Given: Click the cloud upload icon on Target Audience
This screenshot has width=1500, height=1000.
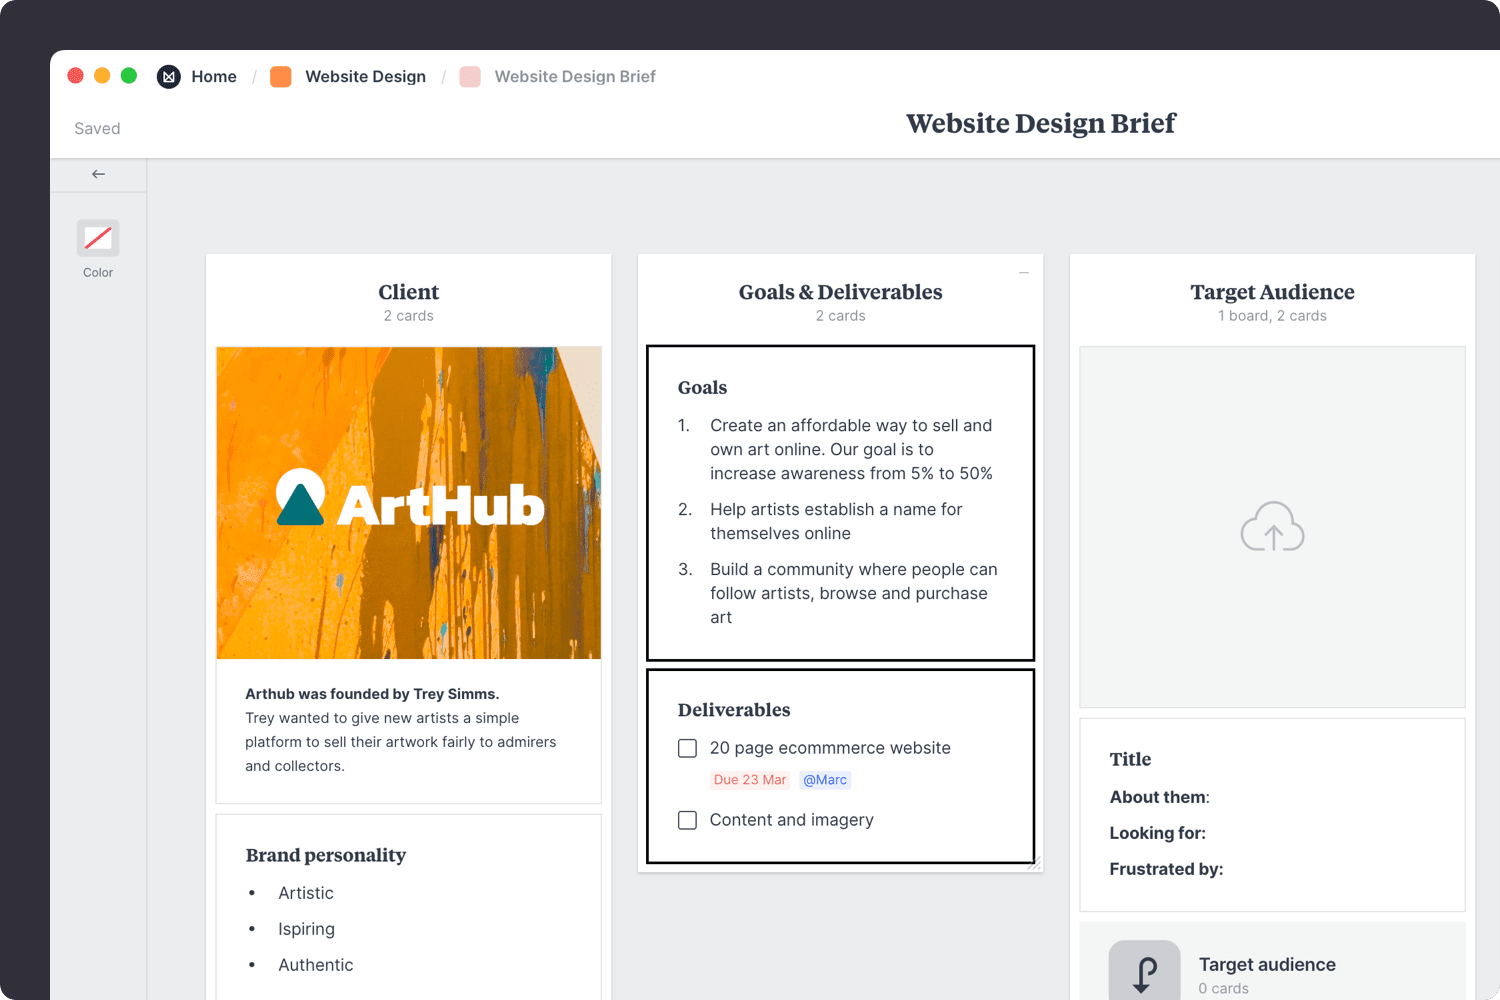Looking at the screenshot, I should [1272, 527].
